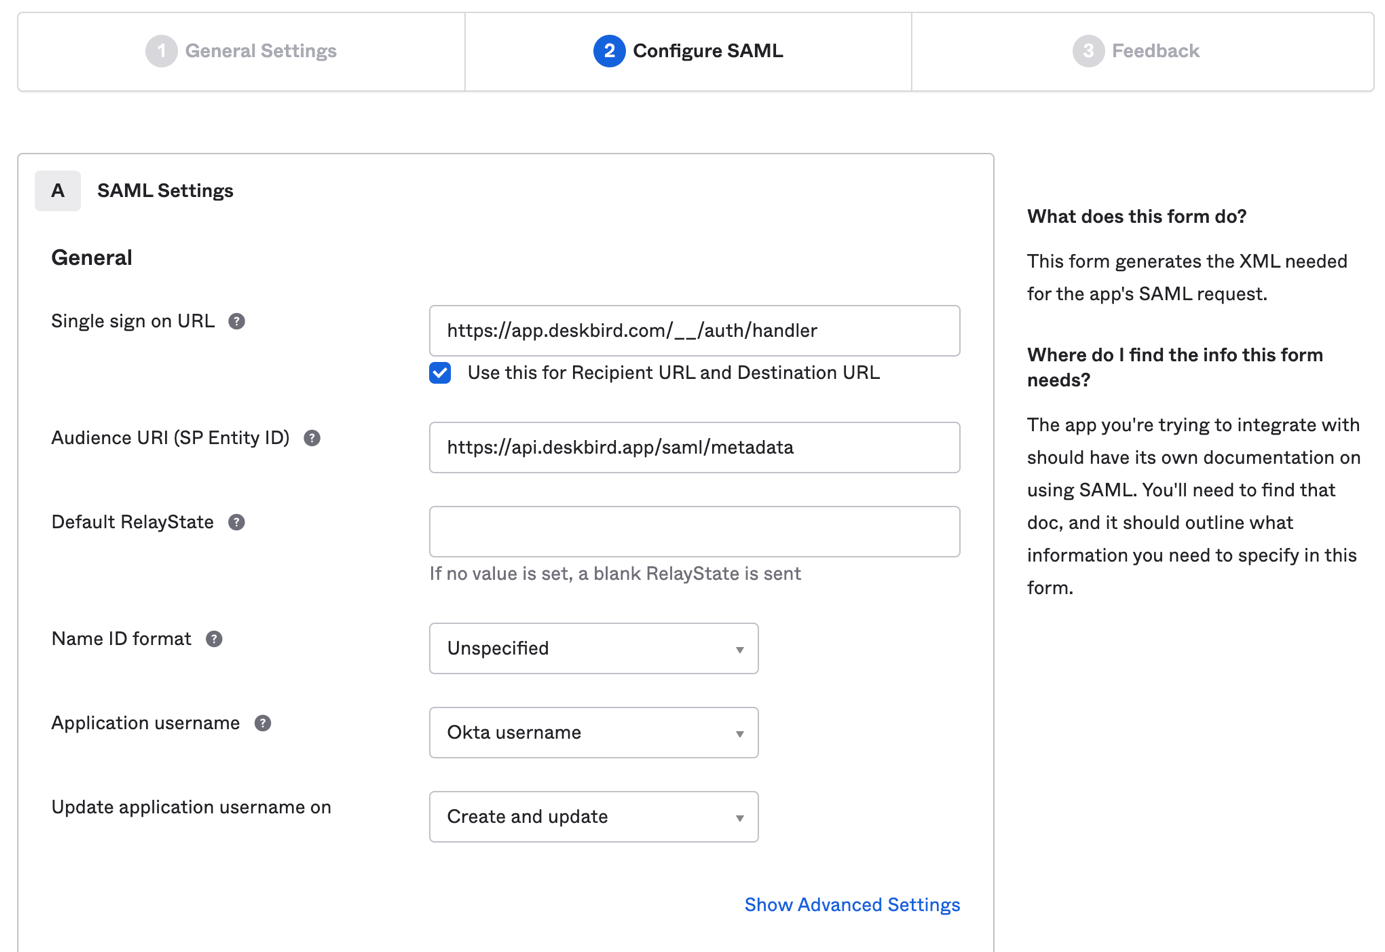Click step 3 circle icon for Feedback
The height and width of the screenshot is (952, 1385).
pos(1088,51)
